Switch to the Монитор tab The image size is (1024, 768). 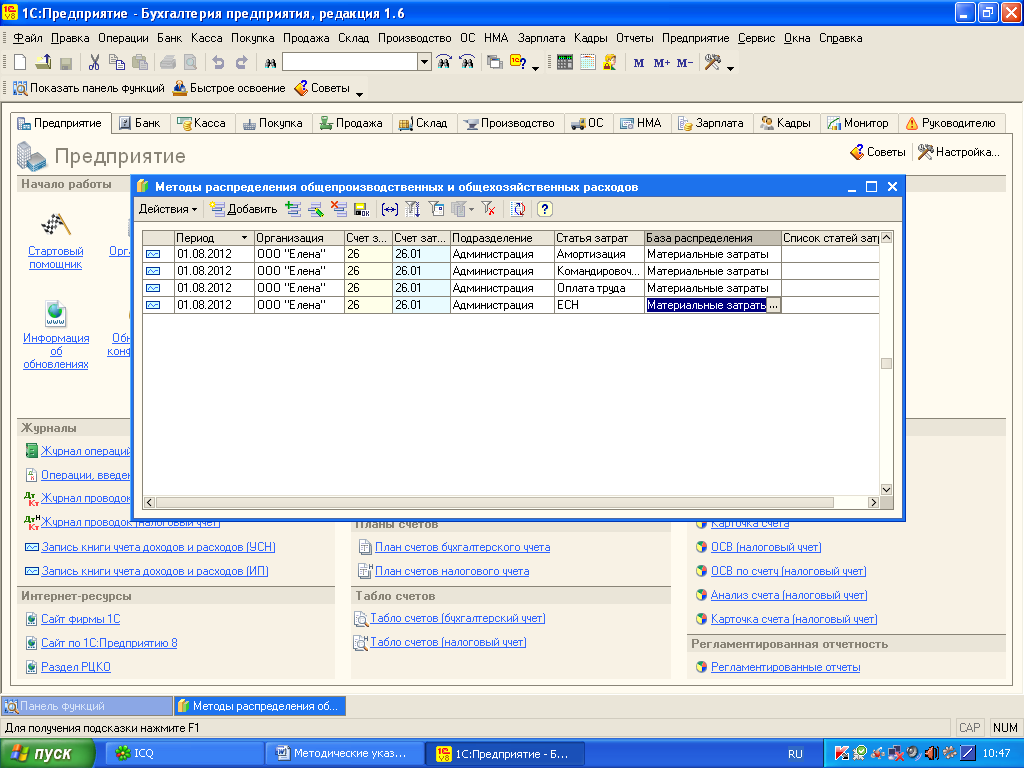tap(858, 123)
